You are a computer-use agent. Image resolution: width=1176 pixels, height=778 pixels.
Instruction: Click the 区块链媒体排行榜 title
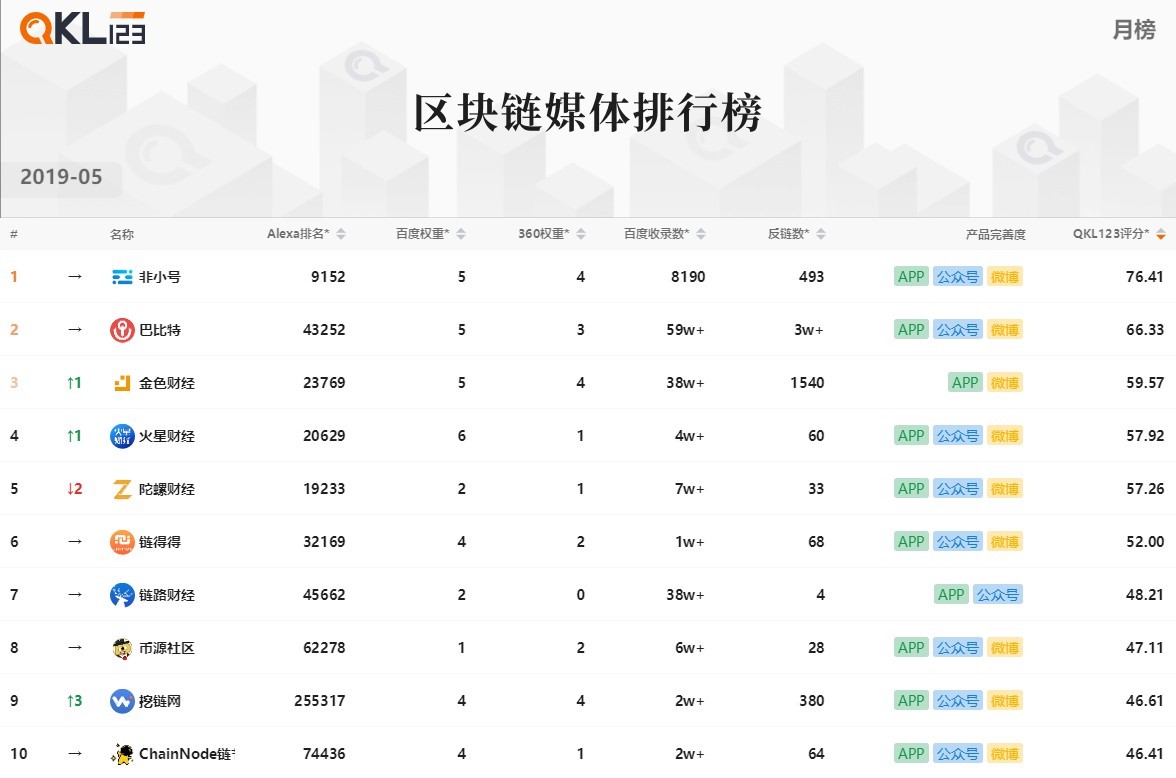588,113
